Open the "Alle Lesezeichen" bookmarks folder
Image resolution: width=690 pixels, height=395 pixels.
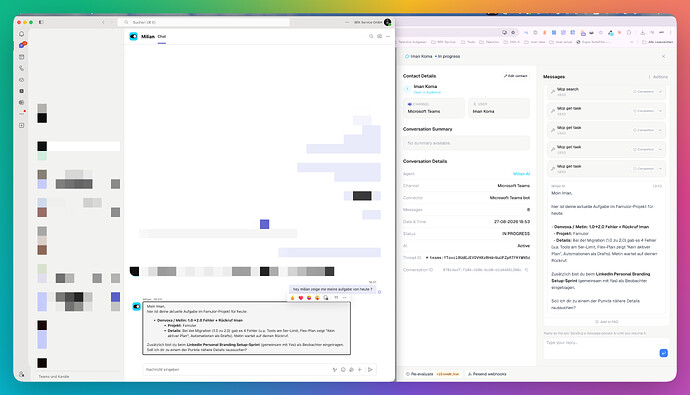click(657, 42)
